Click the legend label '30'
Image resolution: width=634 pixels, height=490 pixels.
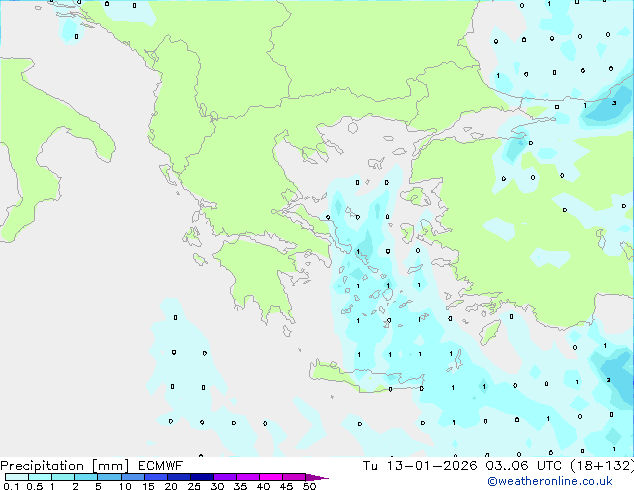point(217,486)
